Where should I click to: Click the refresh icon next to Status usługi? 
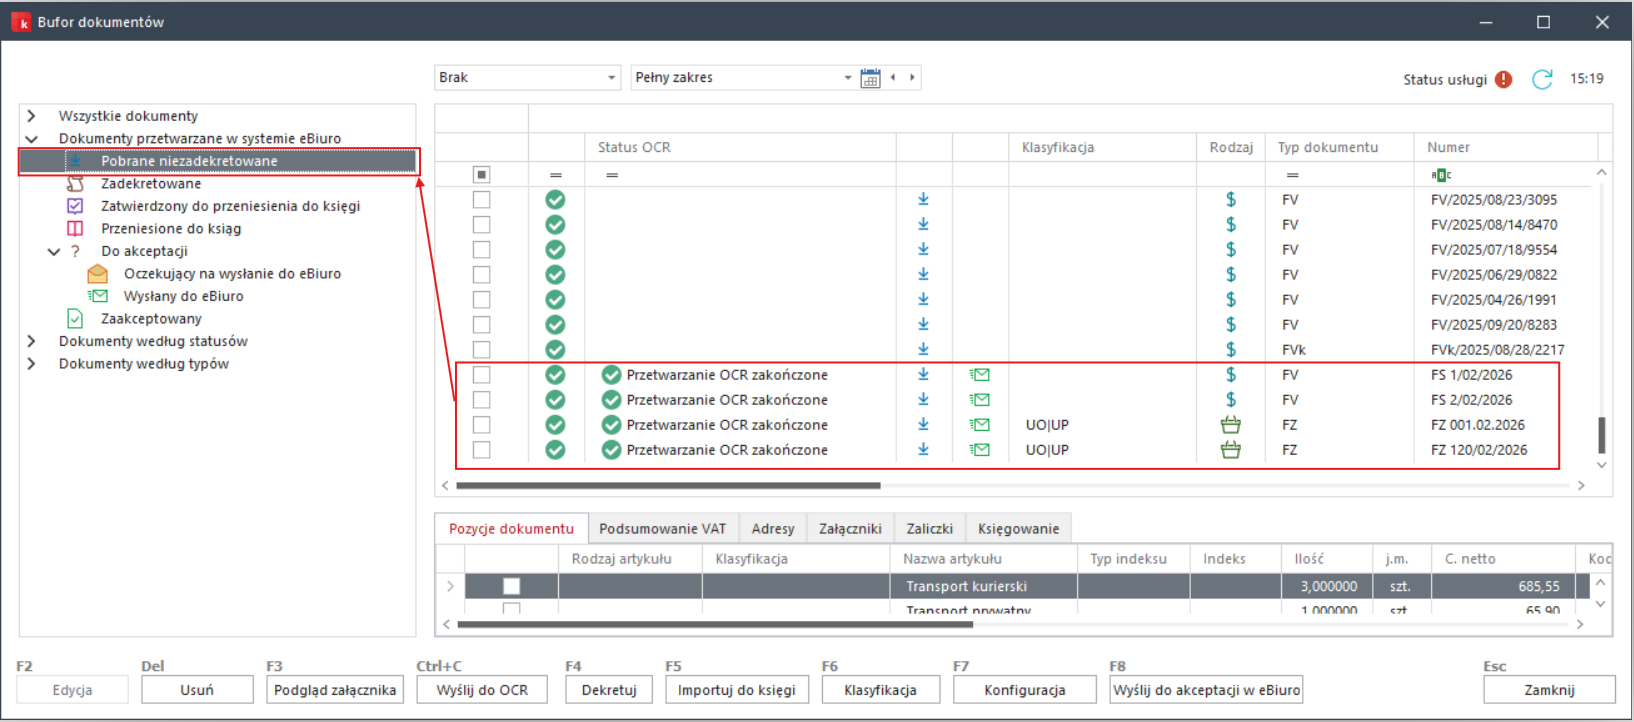[x=1542, y=79]
